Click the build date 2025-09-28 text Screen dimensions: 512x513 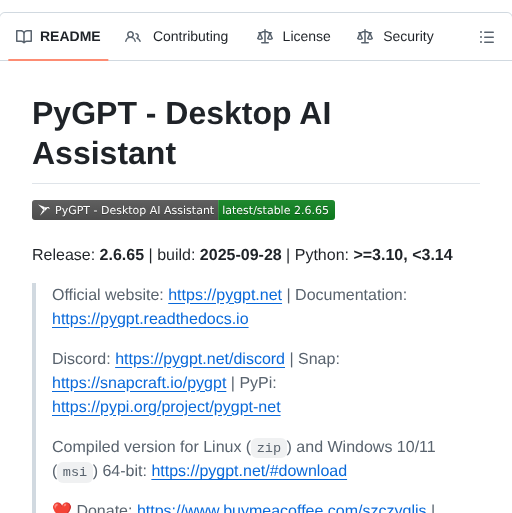[241, 255]
